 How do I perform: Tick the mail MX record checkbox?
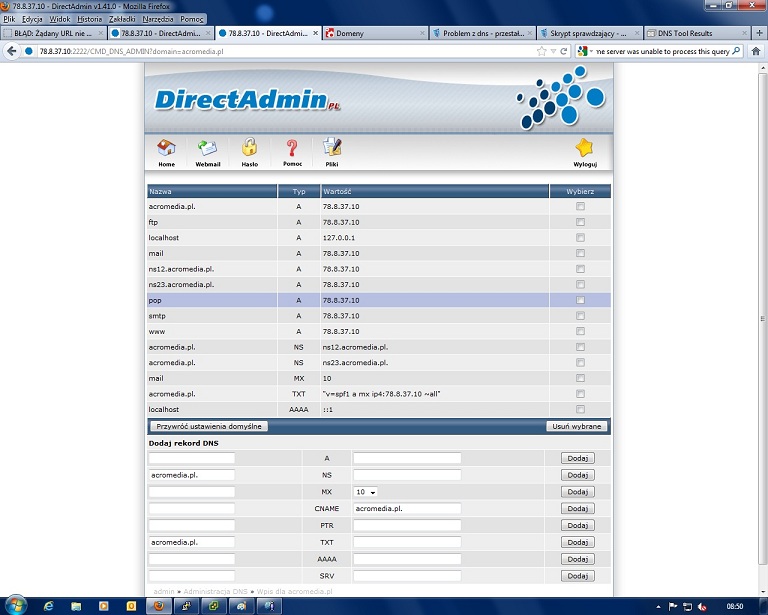coord(580,378)
